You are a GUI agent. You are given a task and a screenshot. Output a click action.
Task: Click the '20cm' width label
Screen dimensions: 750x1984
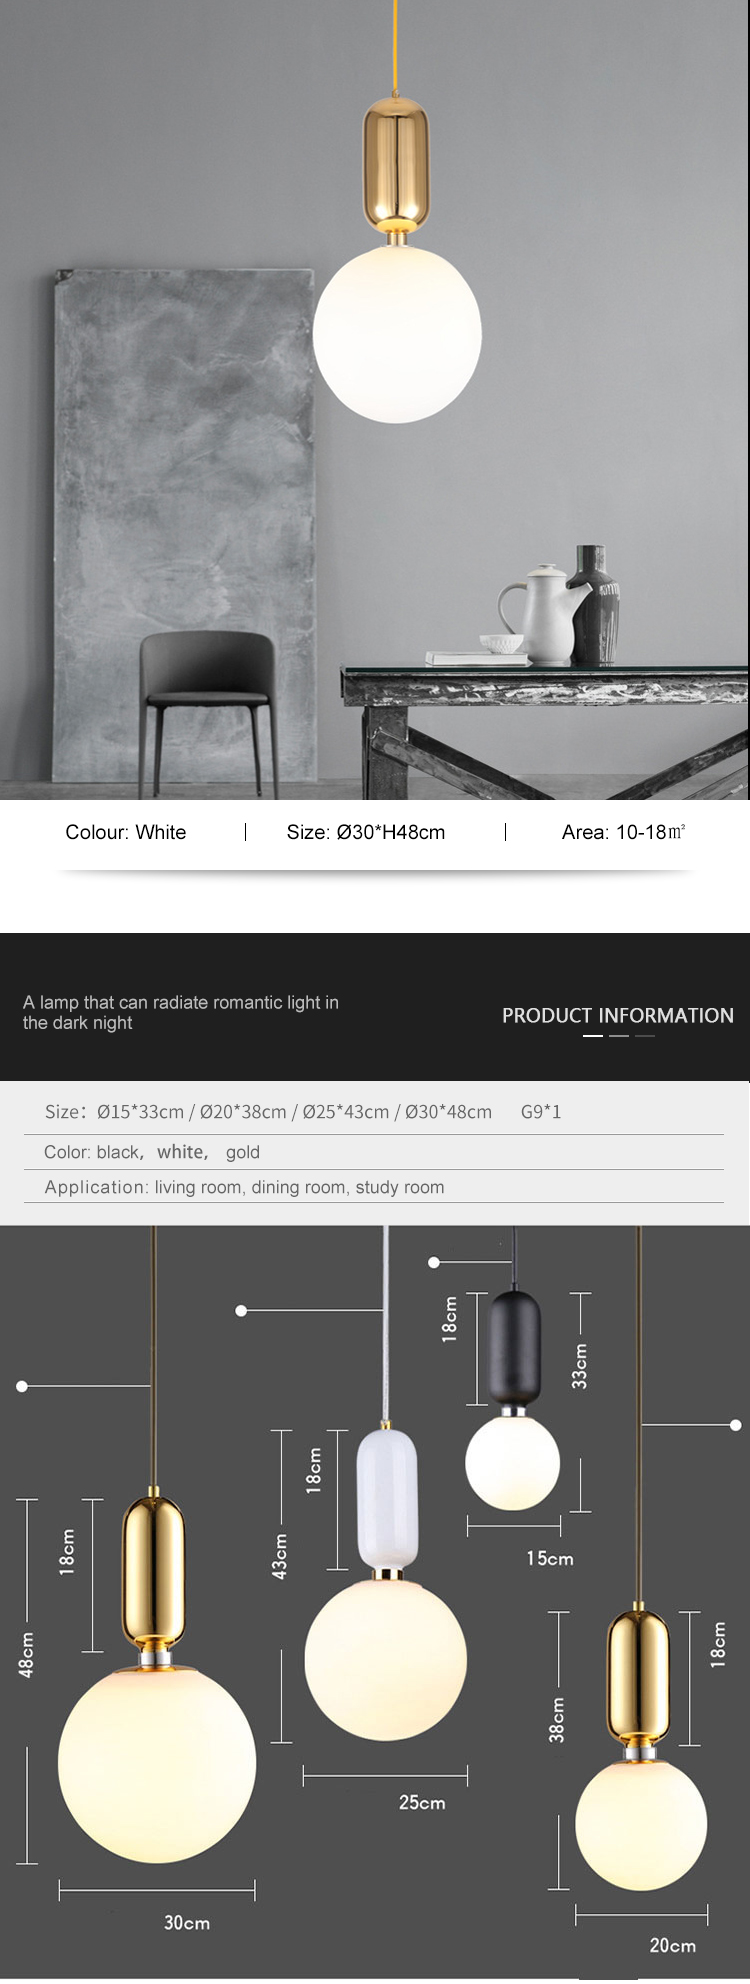(673, 1945)
